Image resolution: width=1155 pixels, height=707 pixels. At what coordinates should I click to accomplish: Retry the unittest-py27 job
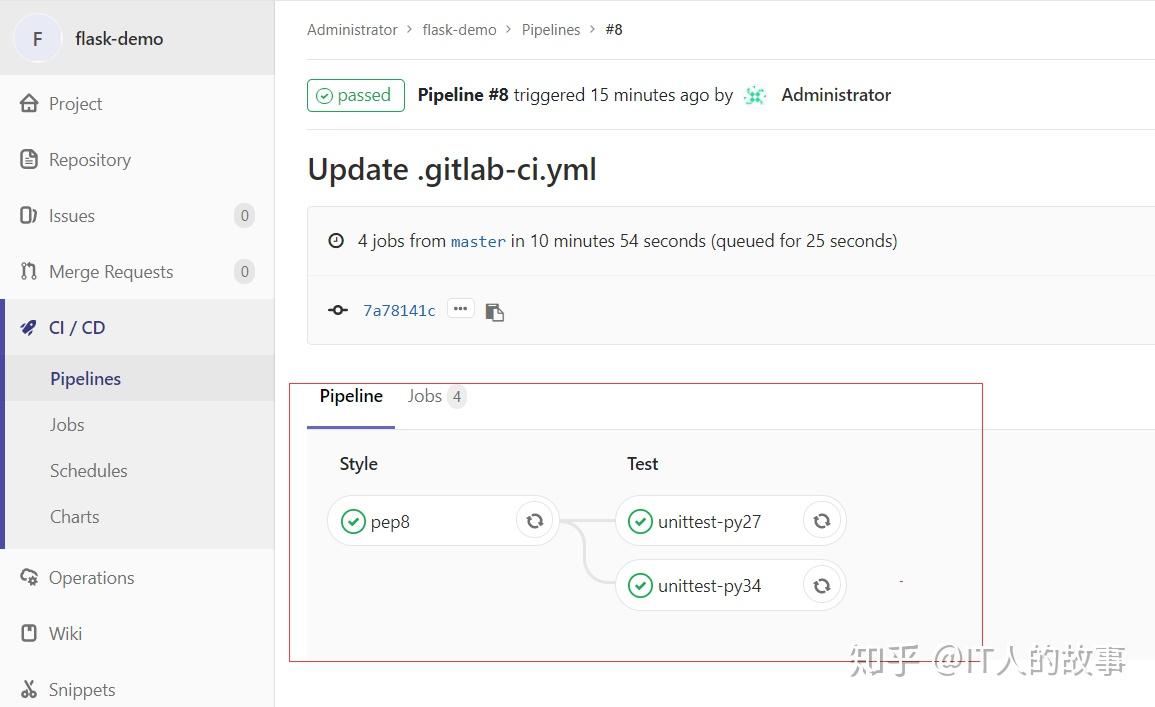click(x=822, y=520)
